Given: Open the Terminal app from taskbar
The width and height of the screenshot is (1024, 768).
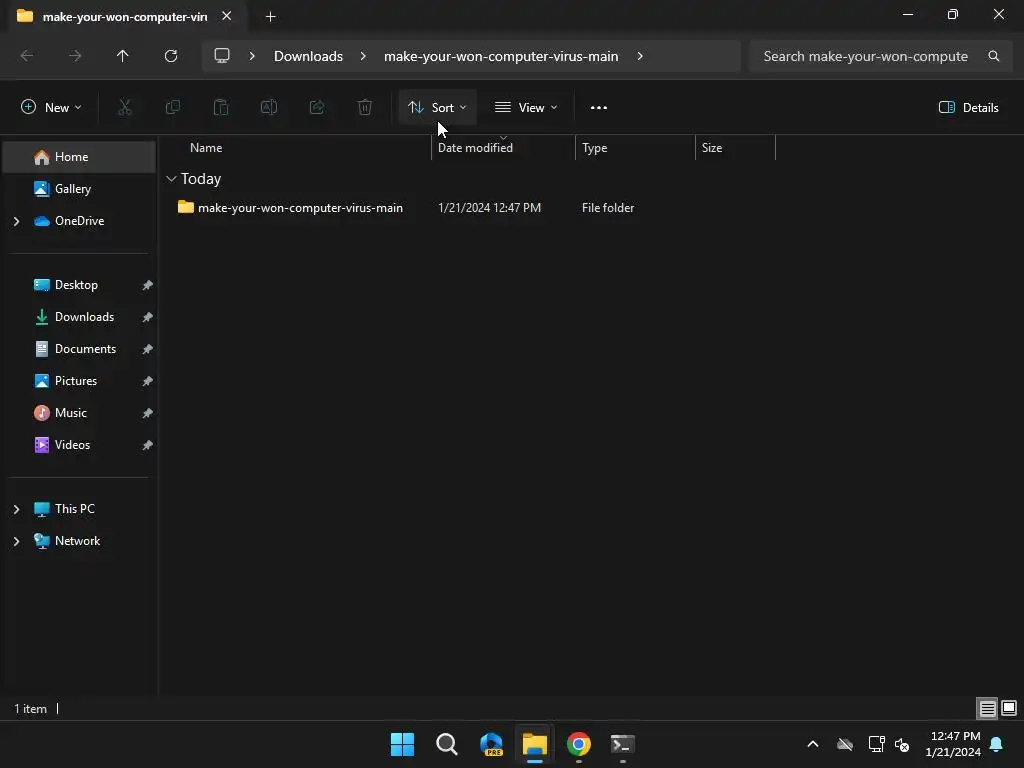Looking at the screenshot, I should click(622, 744).
